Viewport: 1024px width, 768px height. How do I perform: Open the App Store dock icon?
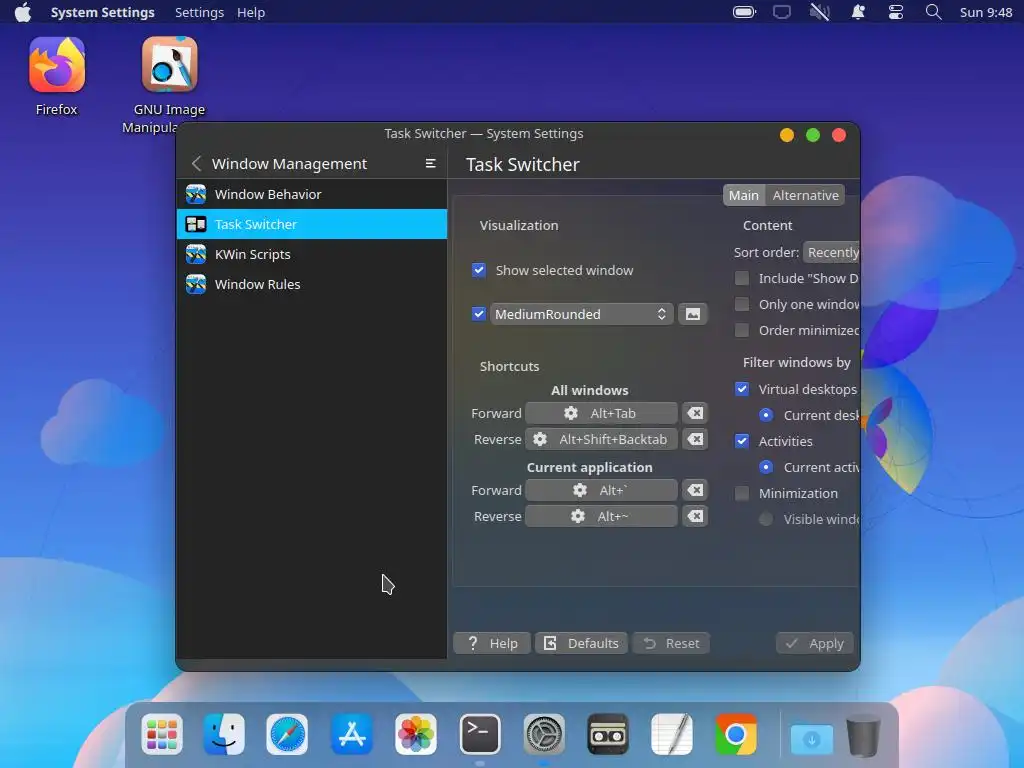pyautogui.click(x=351, y=734)
